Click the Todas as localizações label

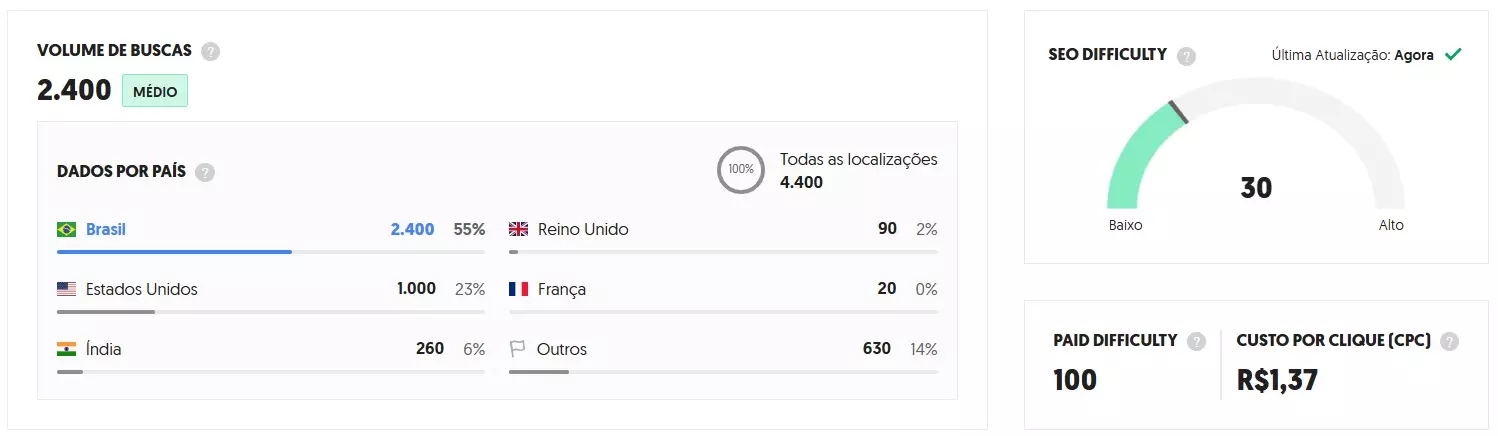click(858, 160)
